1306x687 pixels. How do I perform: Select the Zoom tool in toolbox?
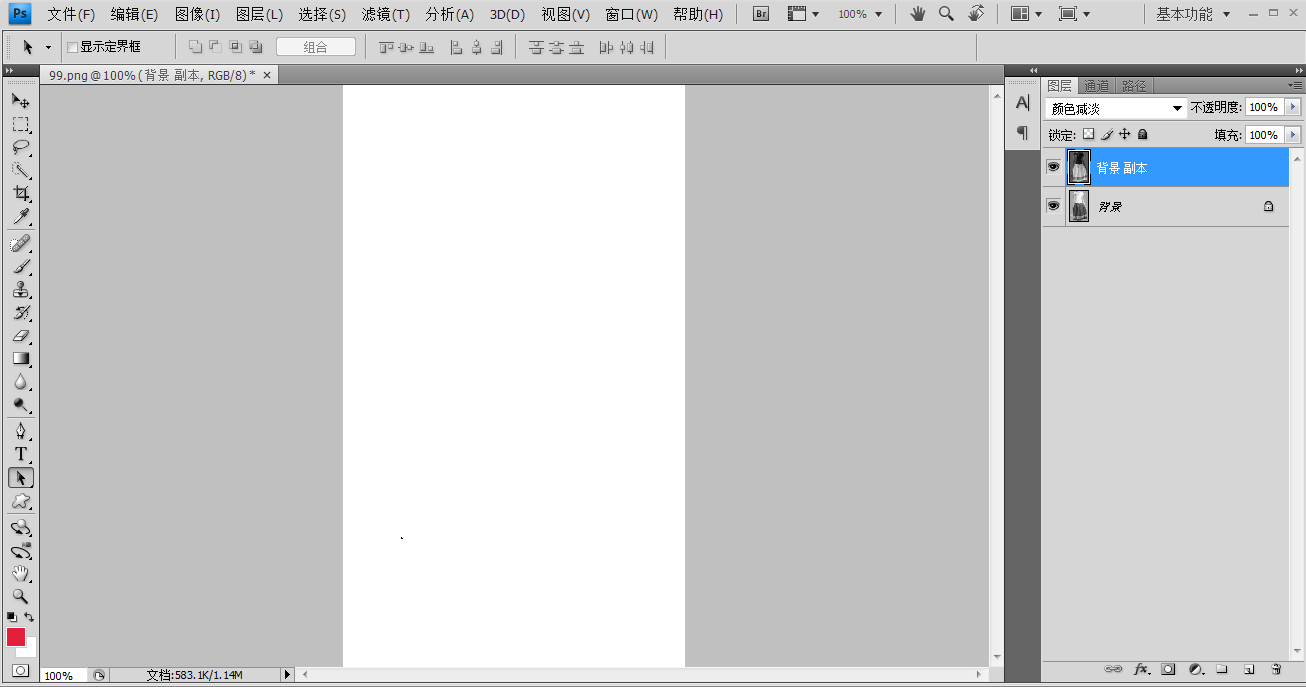point(20,596)
